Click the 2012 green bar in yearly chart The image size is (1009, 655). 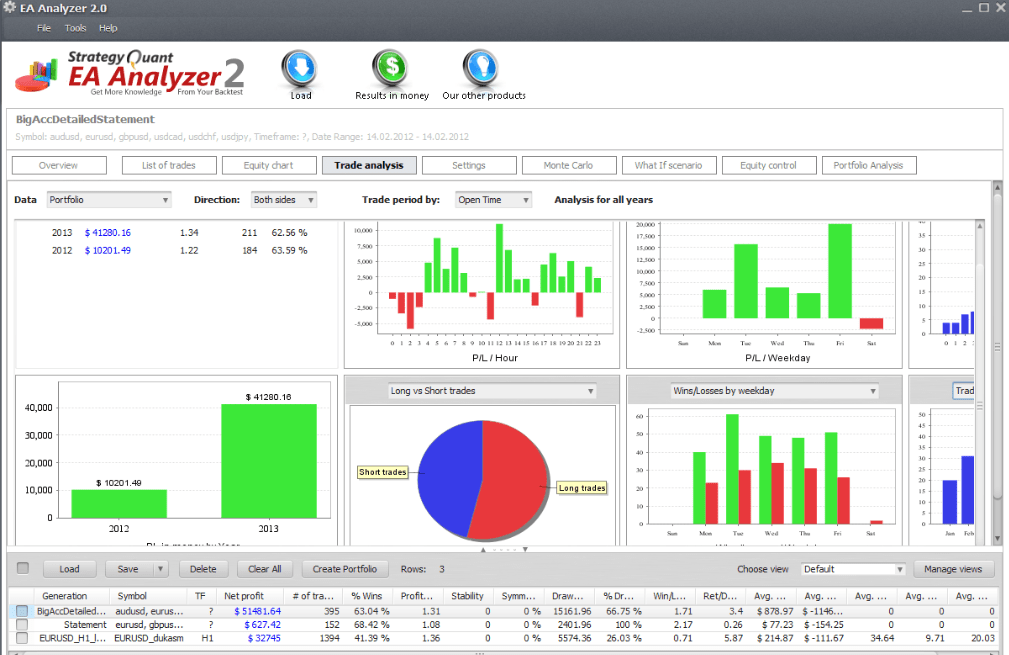click(119, 504)
